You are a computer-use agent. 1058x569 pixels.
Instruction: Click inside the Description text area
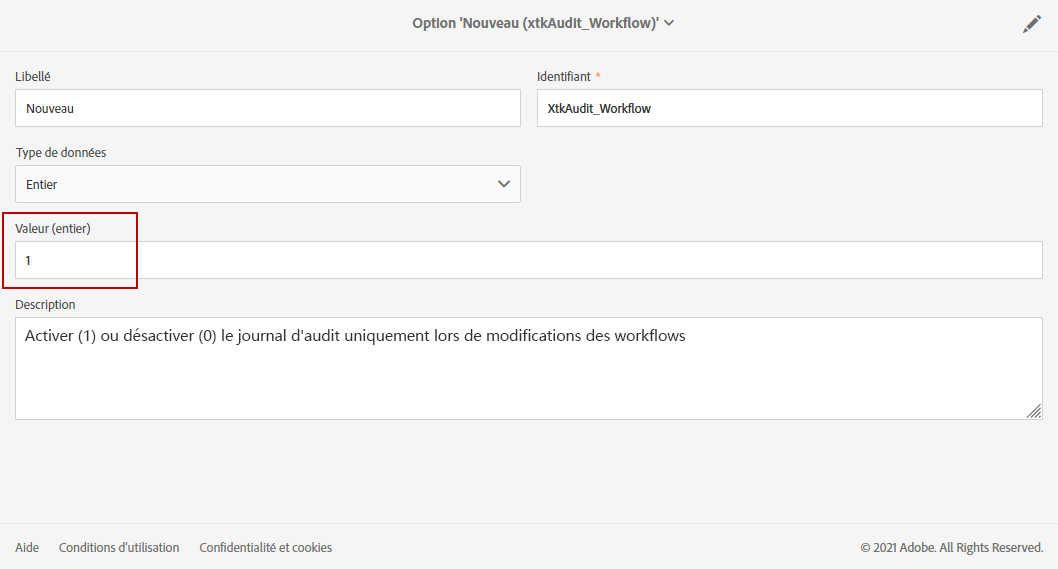tap(529, 370)
